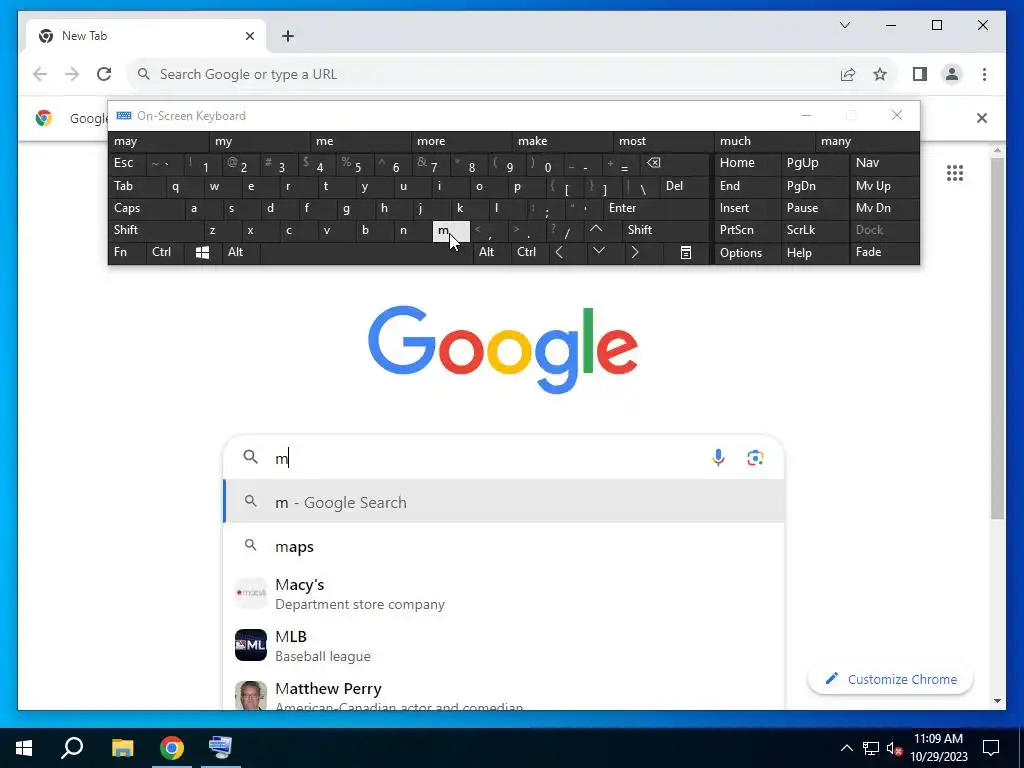Click the share this page icon
The height and width of the screenshot is (768, 1024).
point(848,74)
